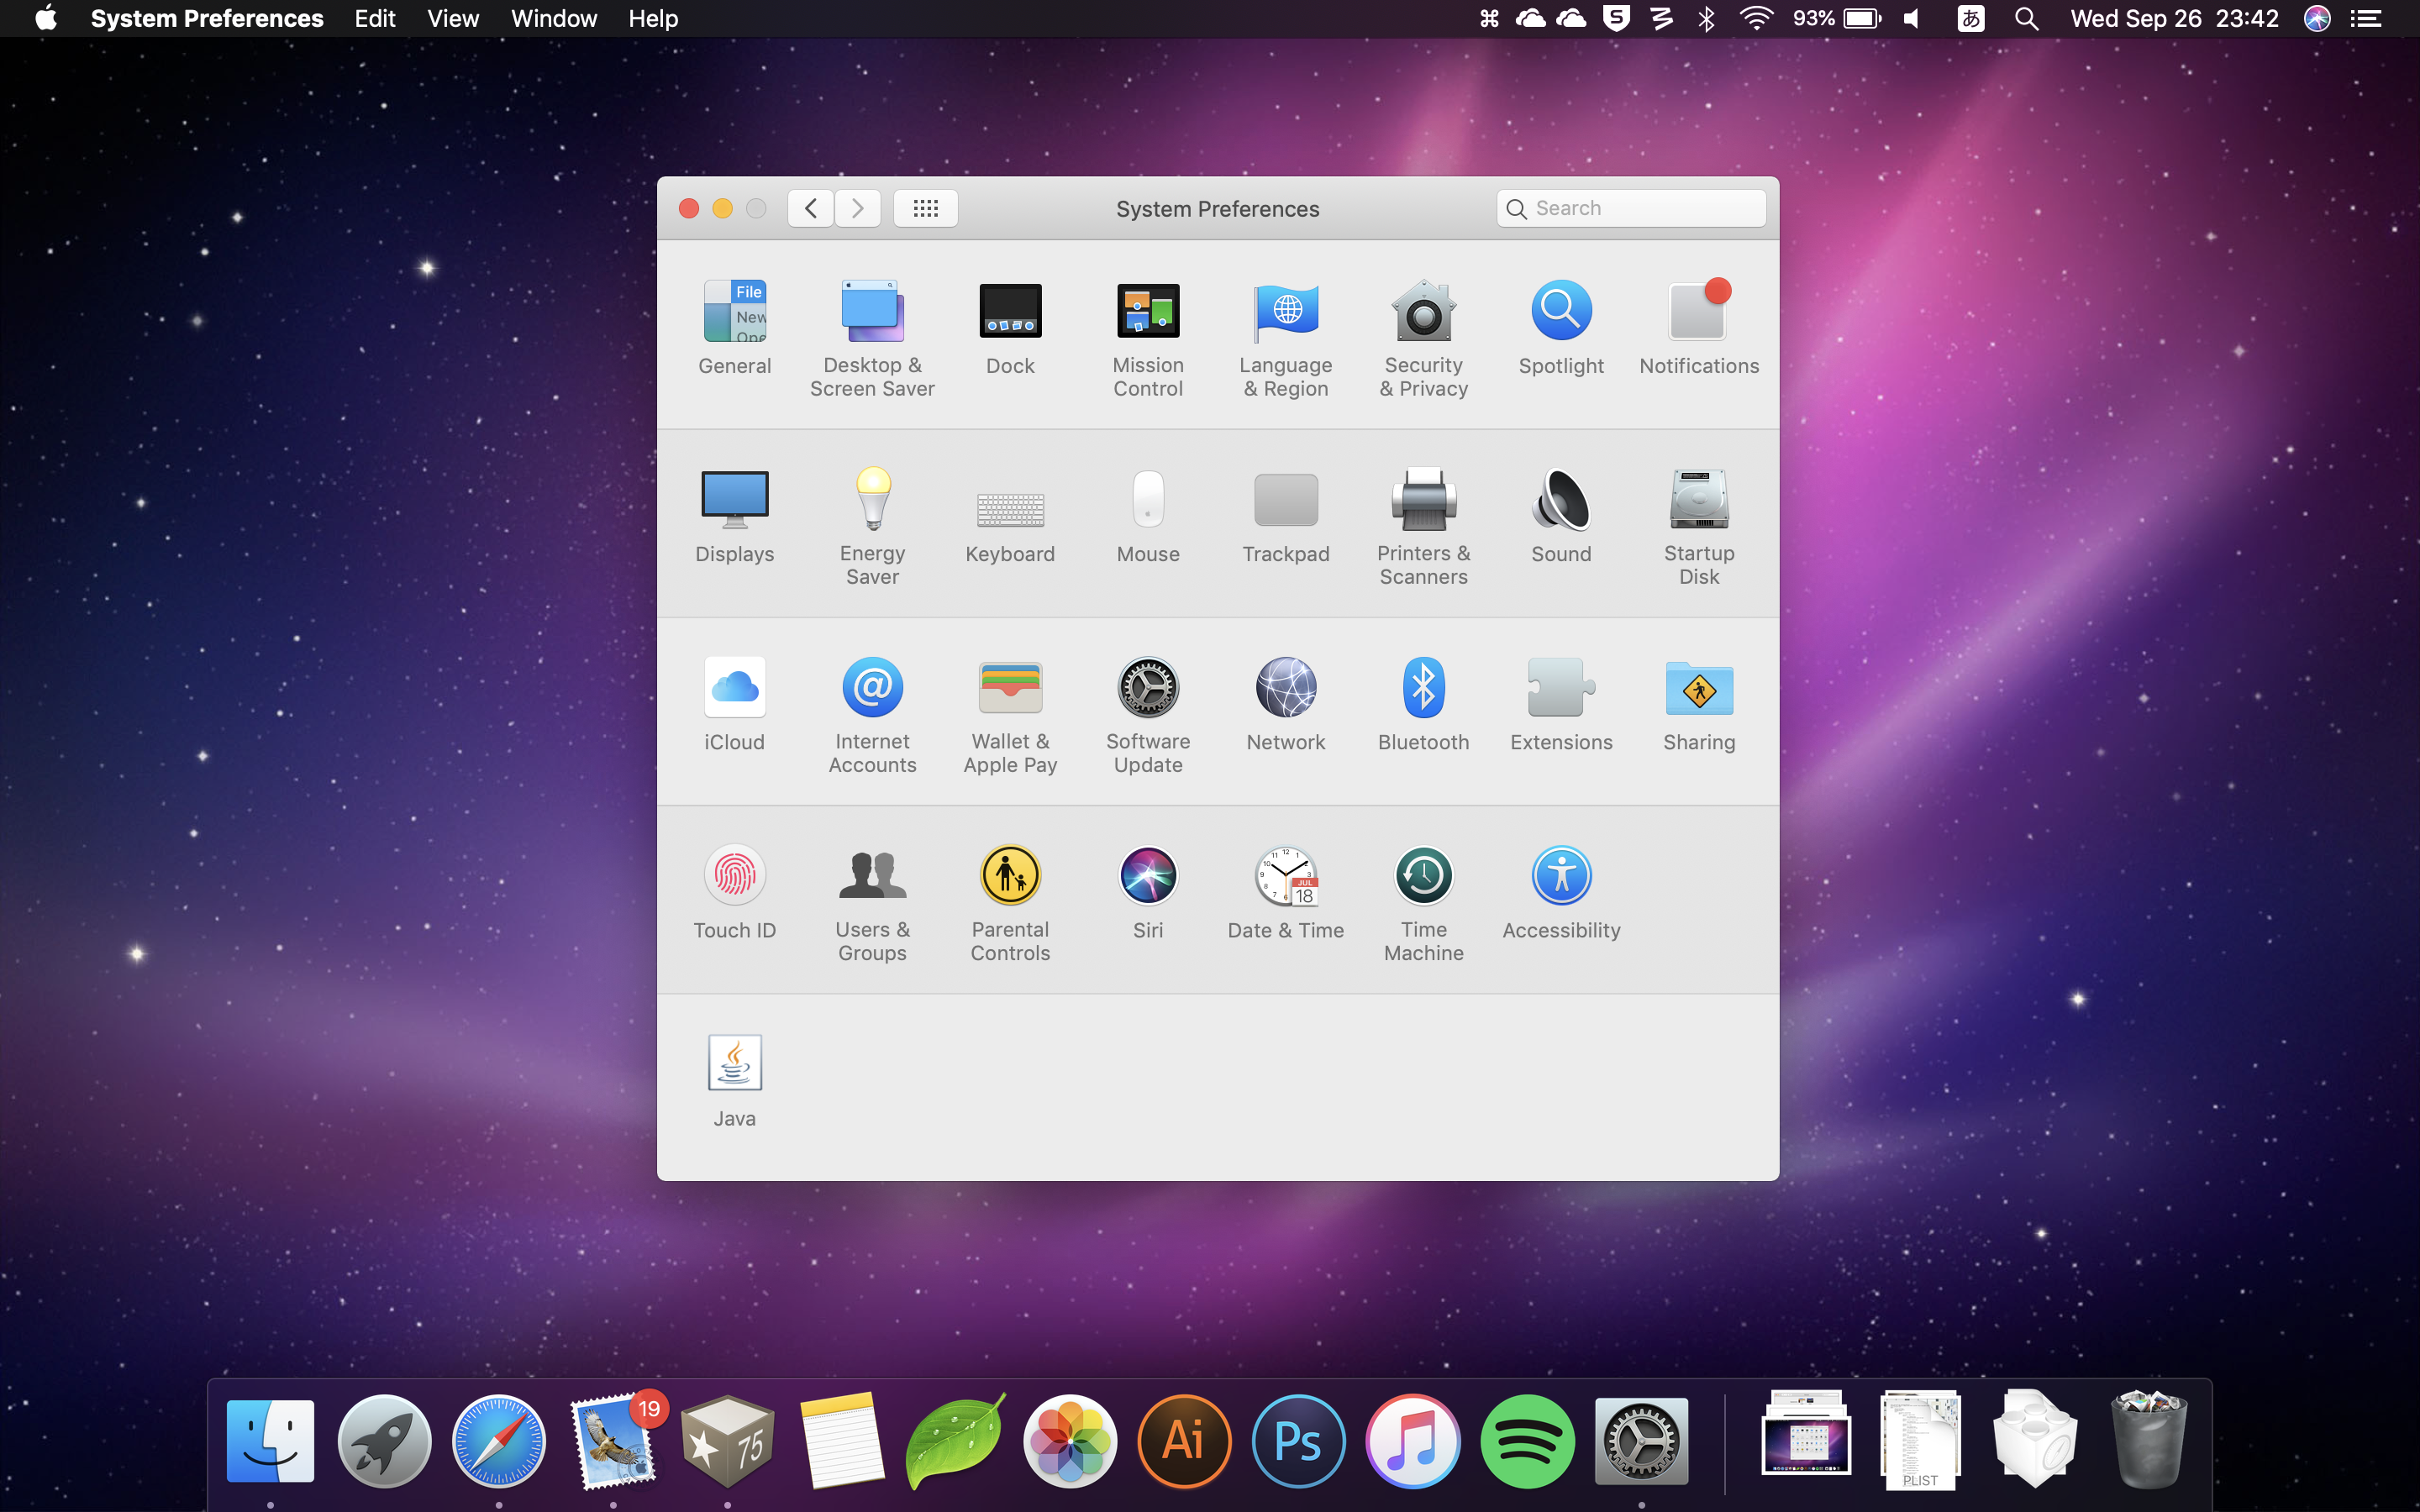Open the Sound preference pane
Screen dimensions: 2420x1512
coord(1561,516)
